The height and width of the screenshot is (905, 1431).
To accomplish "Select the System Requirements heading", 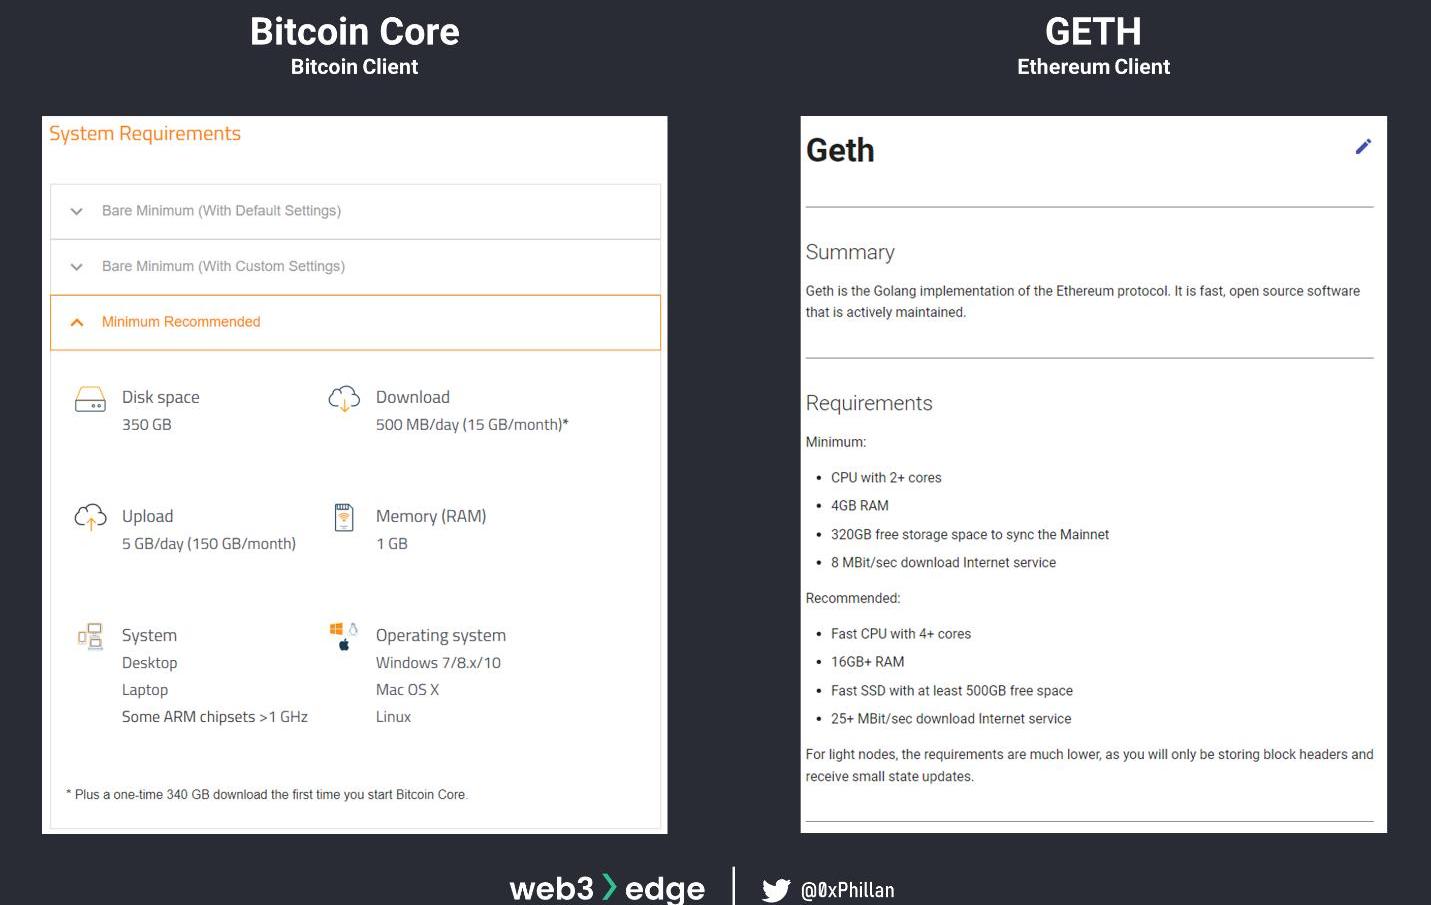I will click(145, 134).
